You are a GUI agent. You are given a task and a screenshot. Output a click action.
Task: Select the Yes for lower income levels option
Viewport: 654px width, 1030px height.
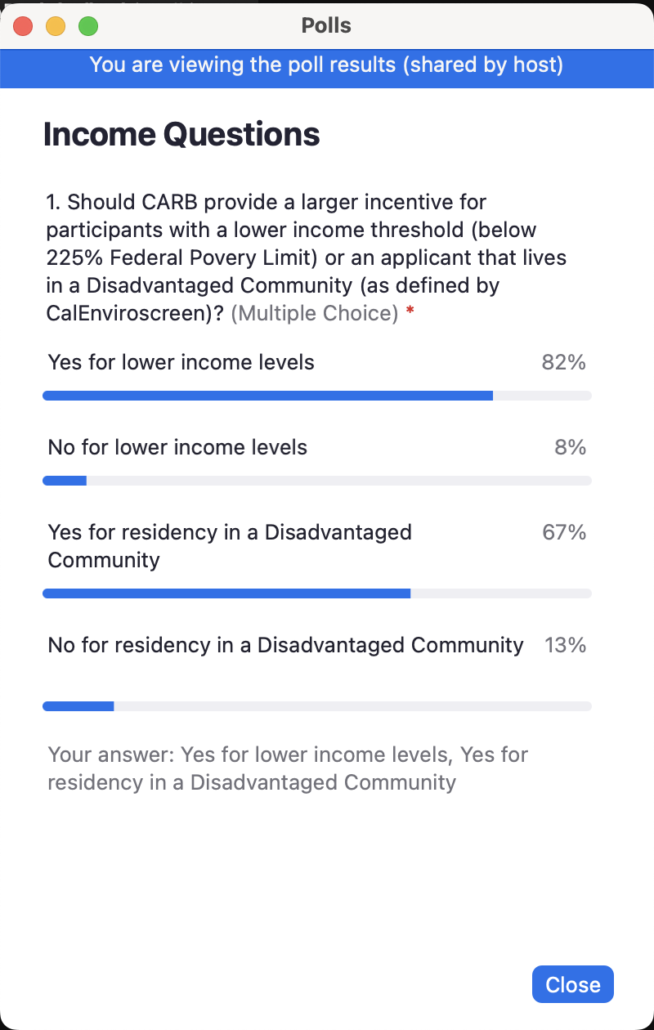point(181,362)
